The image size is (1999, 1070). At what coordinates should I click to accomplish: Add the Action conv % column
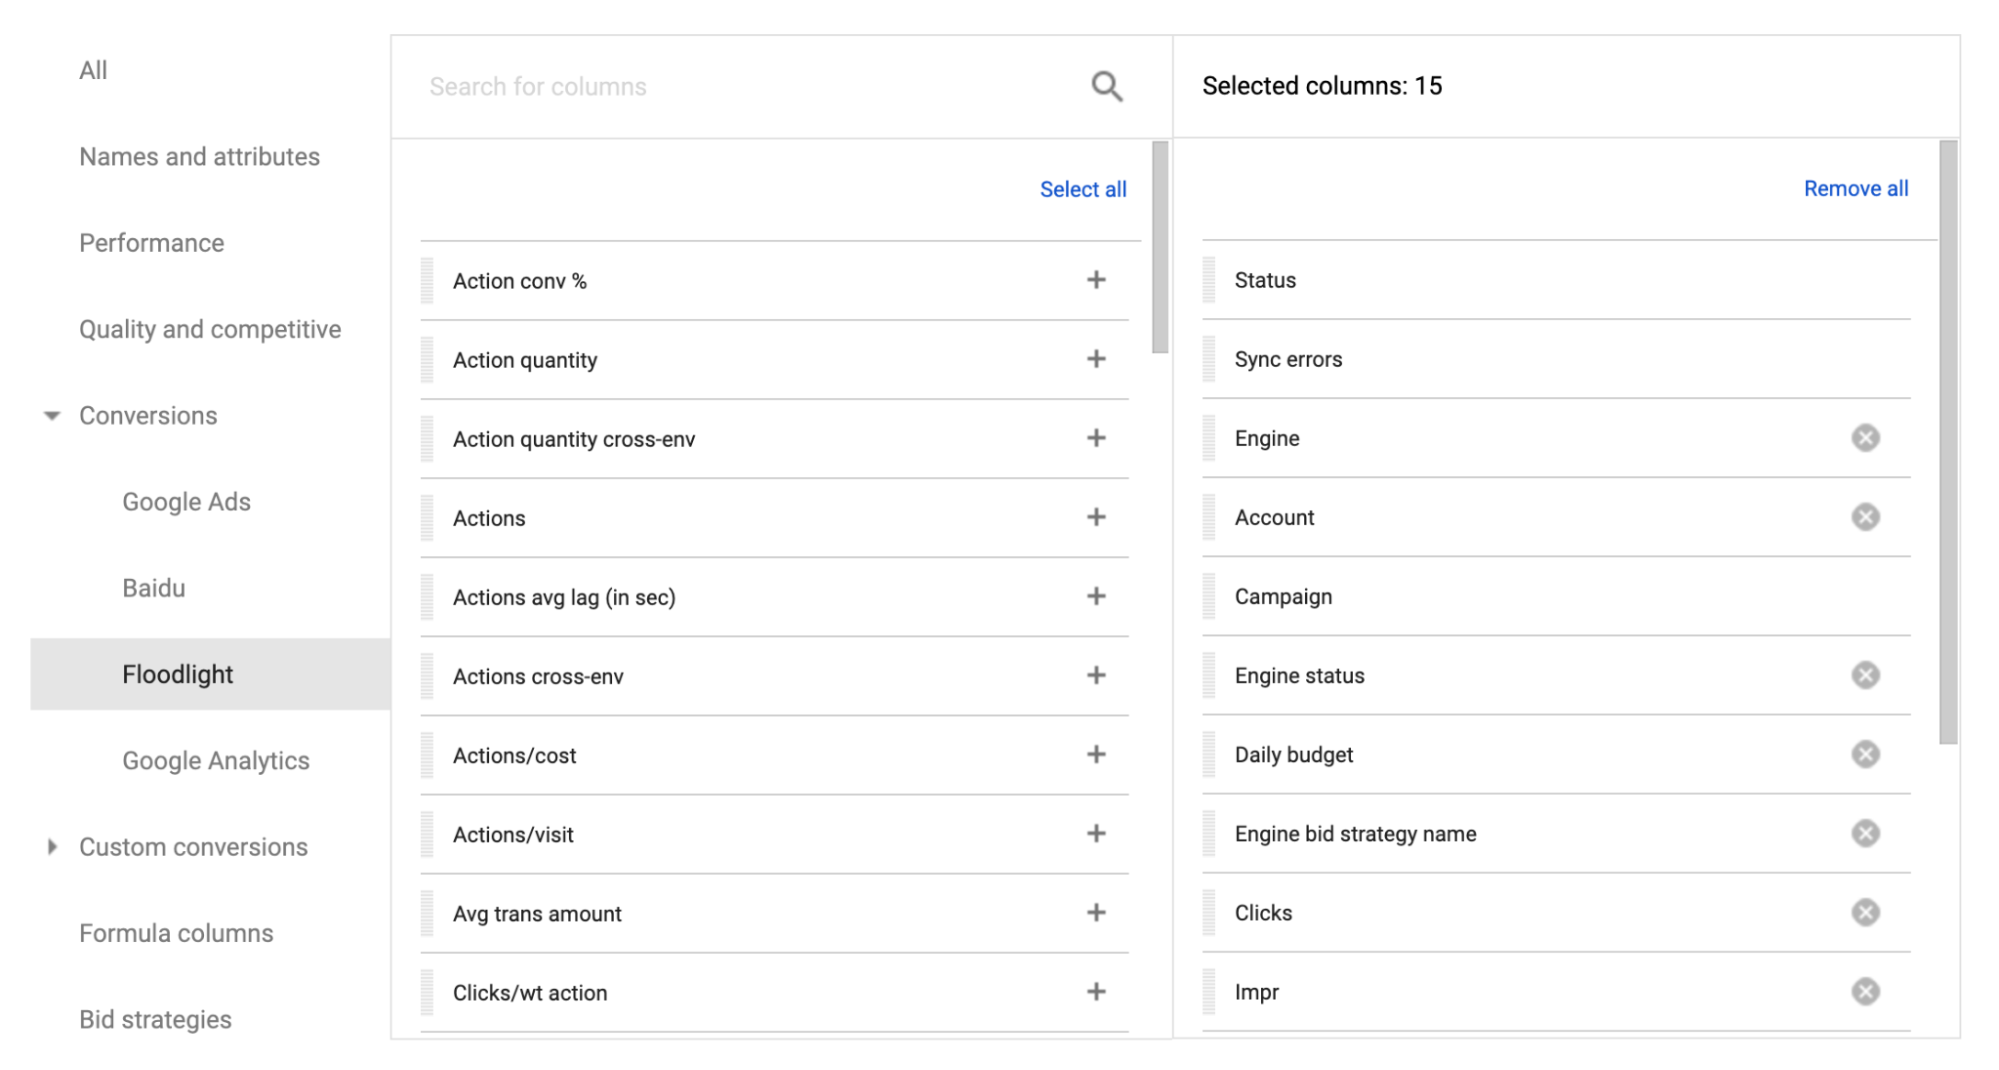click(1096, 281)
